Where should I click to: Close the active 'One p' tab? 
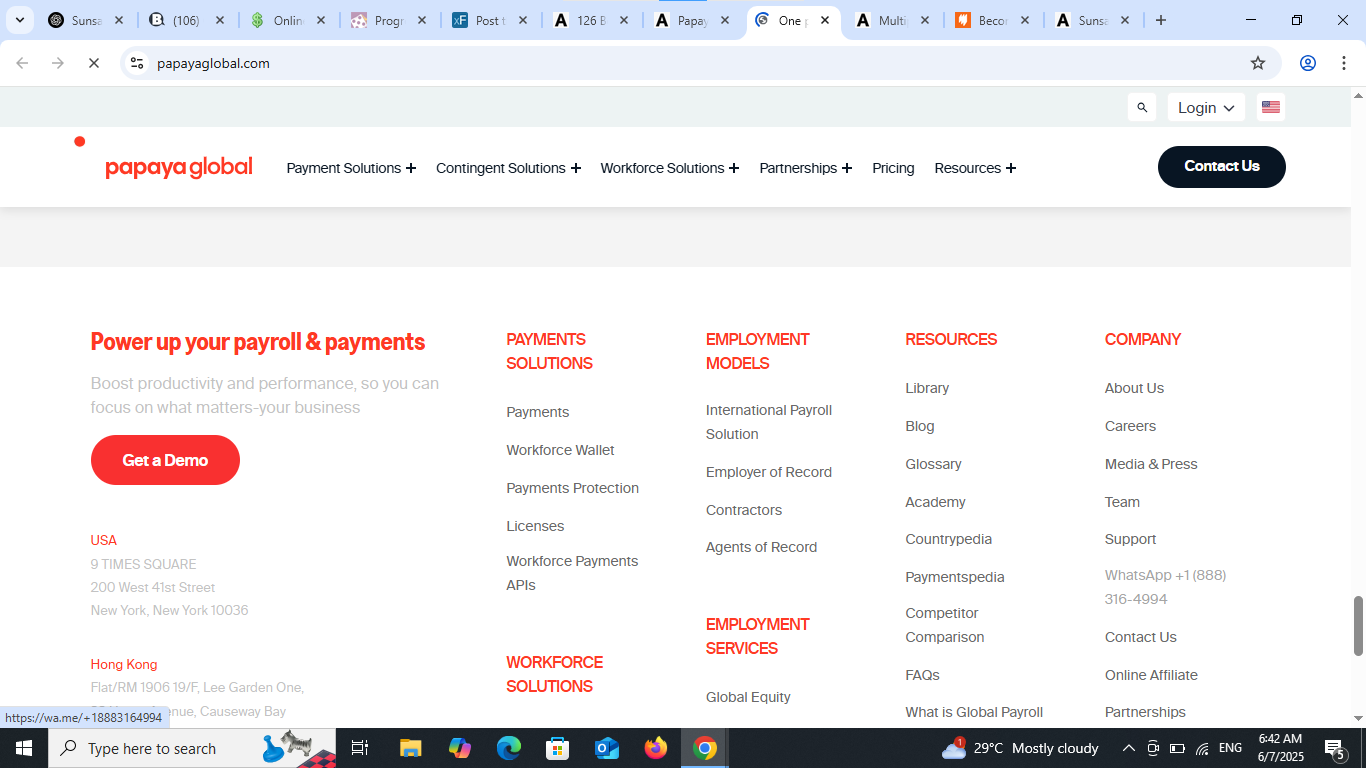pyautogui.click(x=825, y=20)
